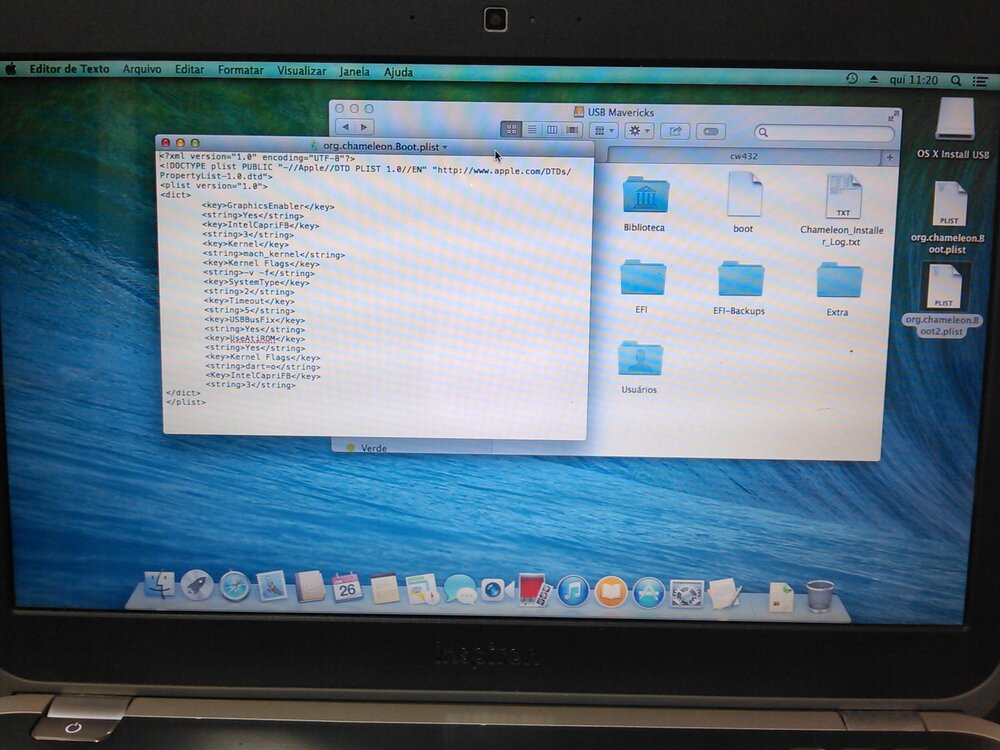This screenshot has height=750, width=1000.
Task: Switch Finder to column view
Action: point(552,130)
